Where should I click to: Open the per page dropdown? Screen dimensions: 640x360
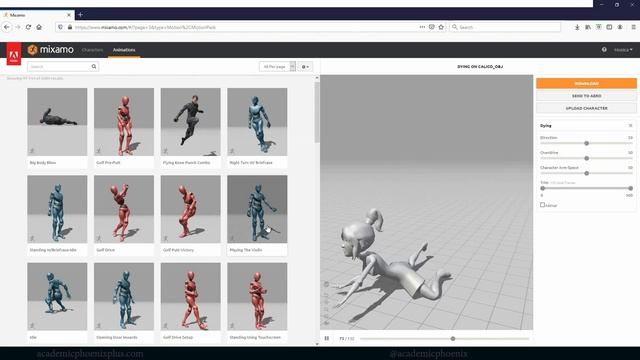[277, 67]
